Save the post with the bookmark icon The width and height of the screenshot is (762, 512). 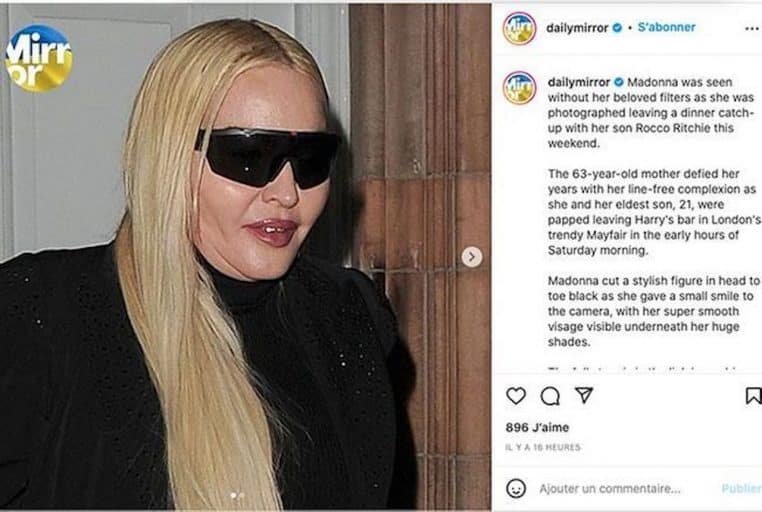pyautogui.click(x=754, y=395)
